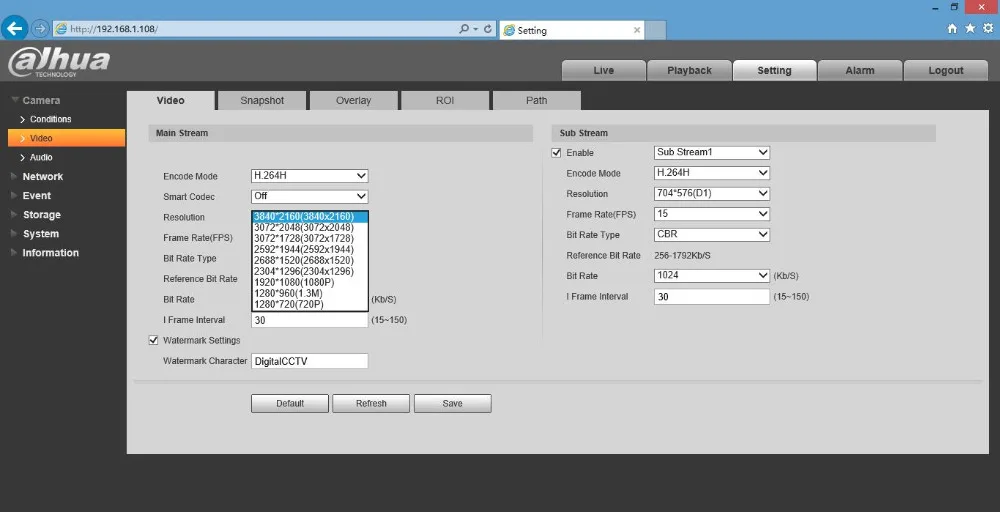Open the Live view tab

[x=603, y=71]
